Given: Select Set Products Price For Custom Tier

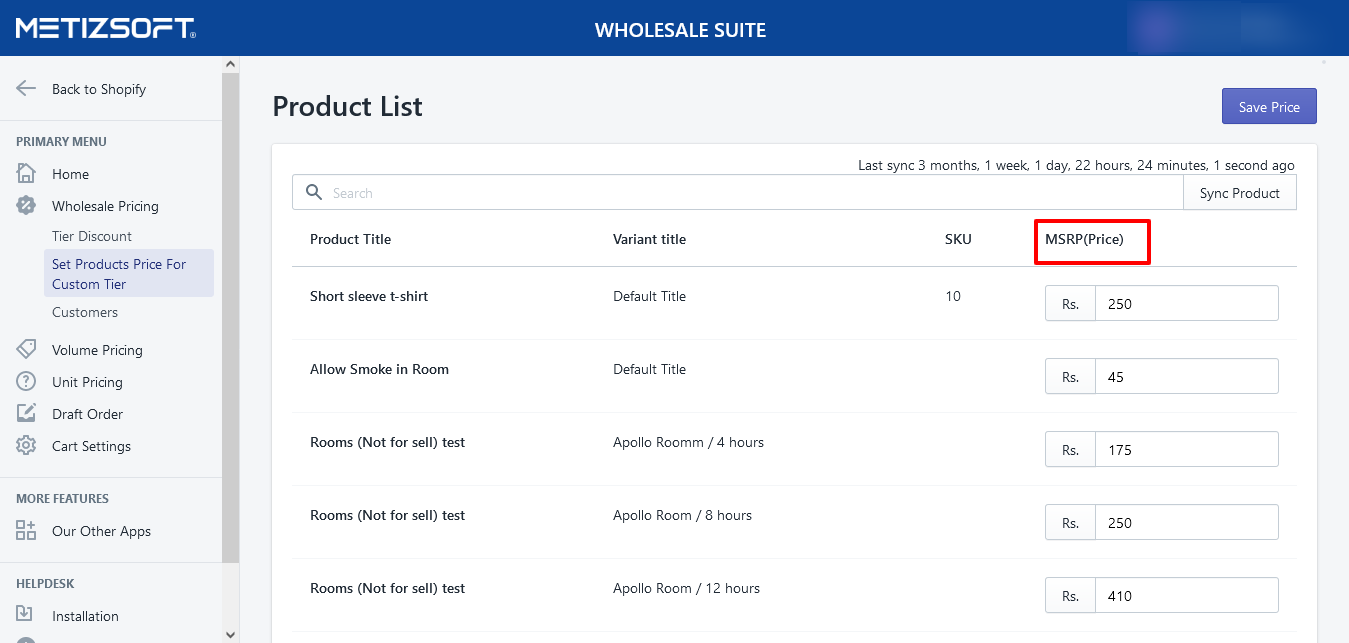Looking at the screenshot, I should click(119, 274).
